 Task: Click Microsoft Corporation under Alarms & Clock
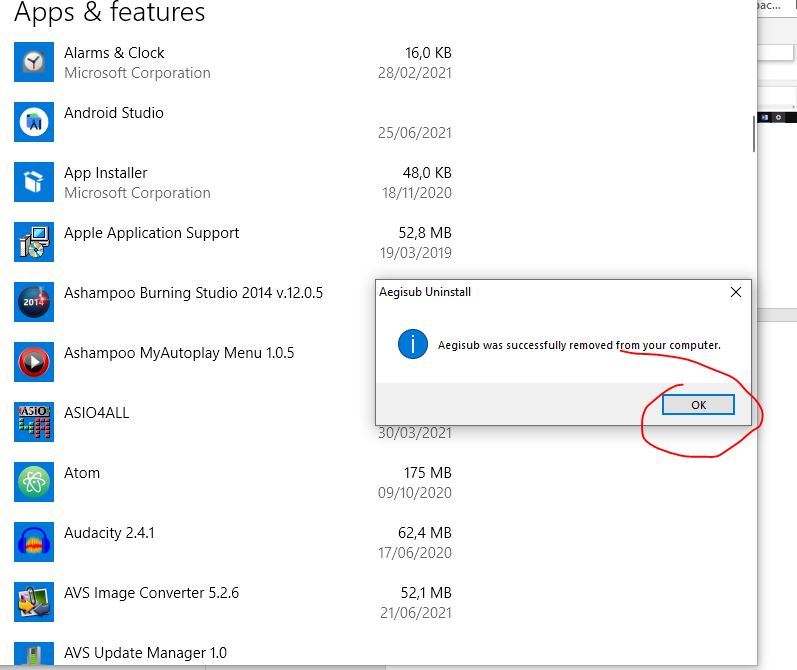137,73
